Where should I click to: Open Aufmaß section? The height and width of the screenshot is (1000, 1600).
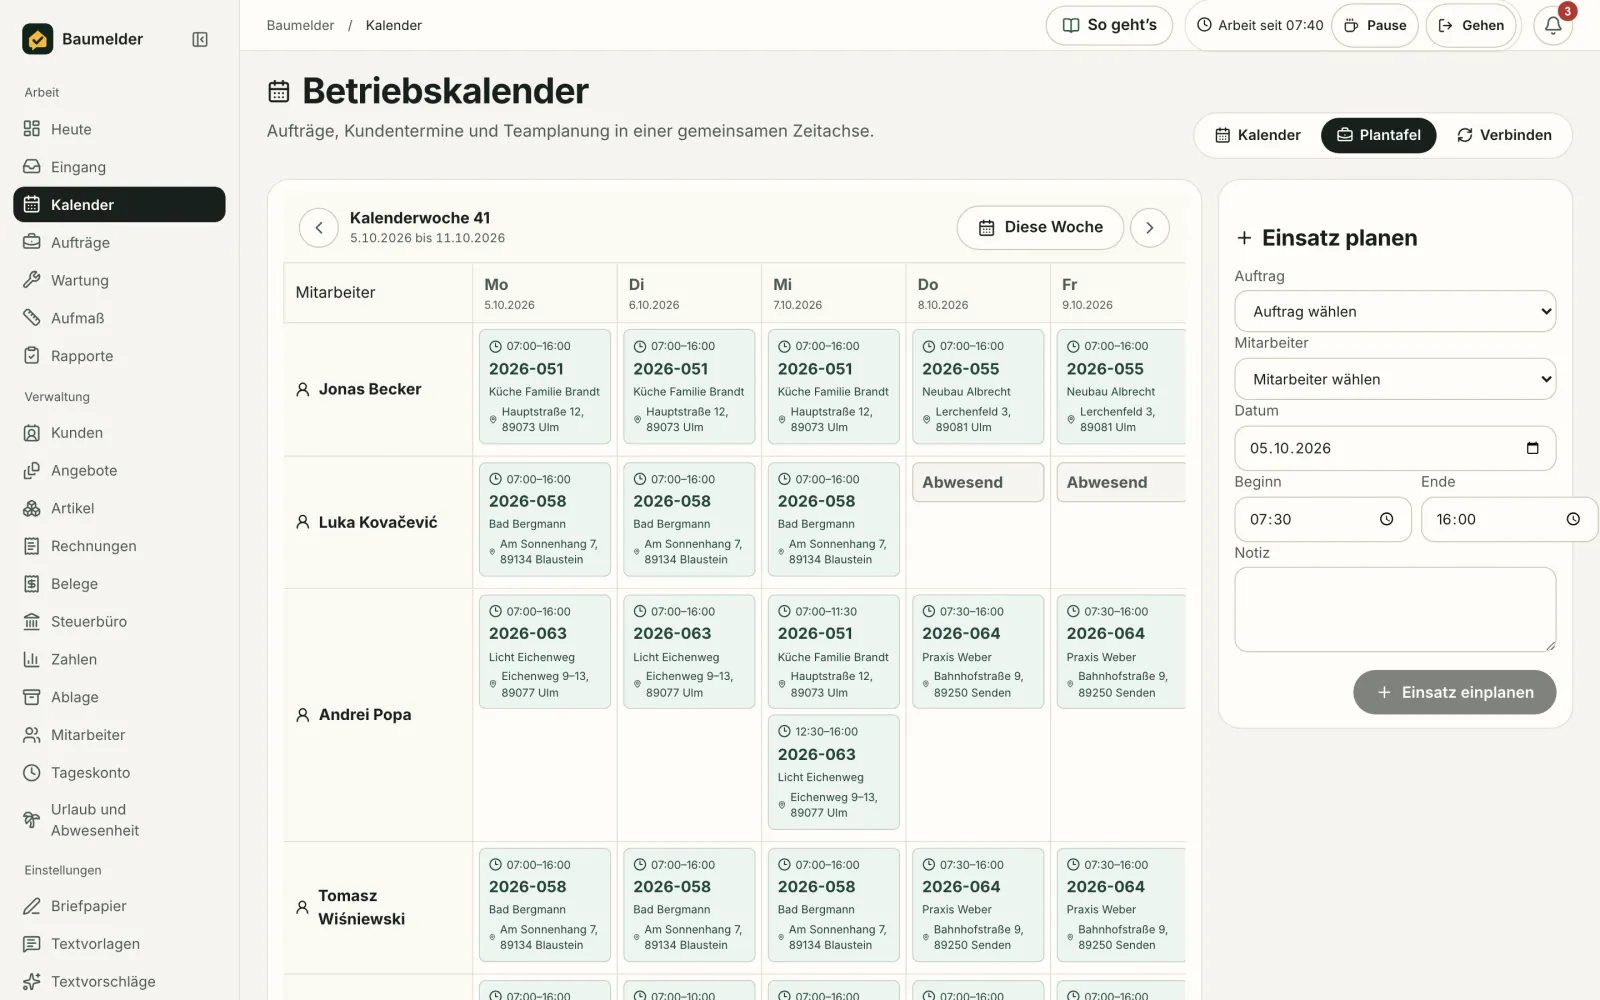tap(119, 318)
